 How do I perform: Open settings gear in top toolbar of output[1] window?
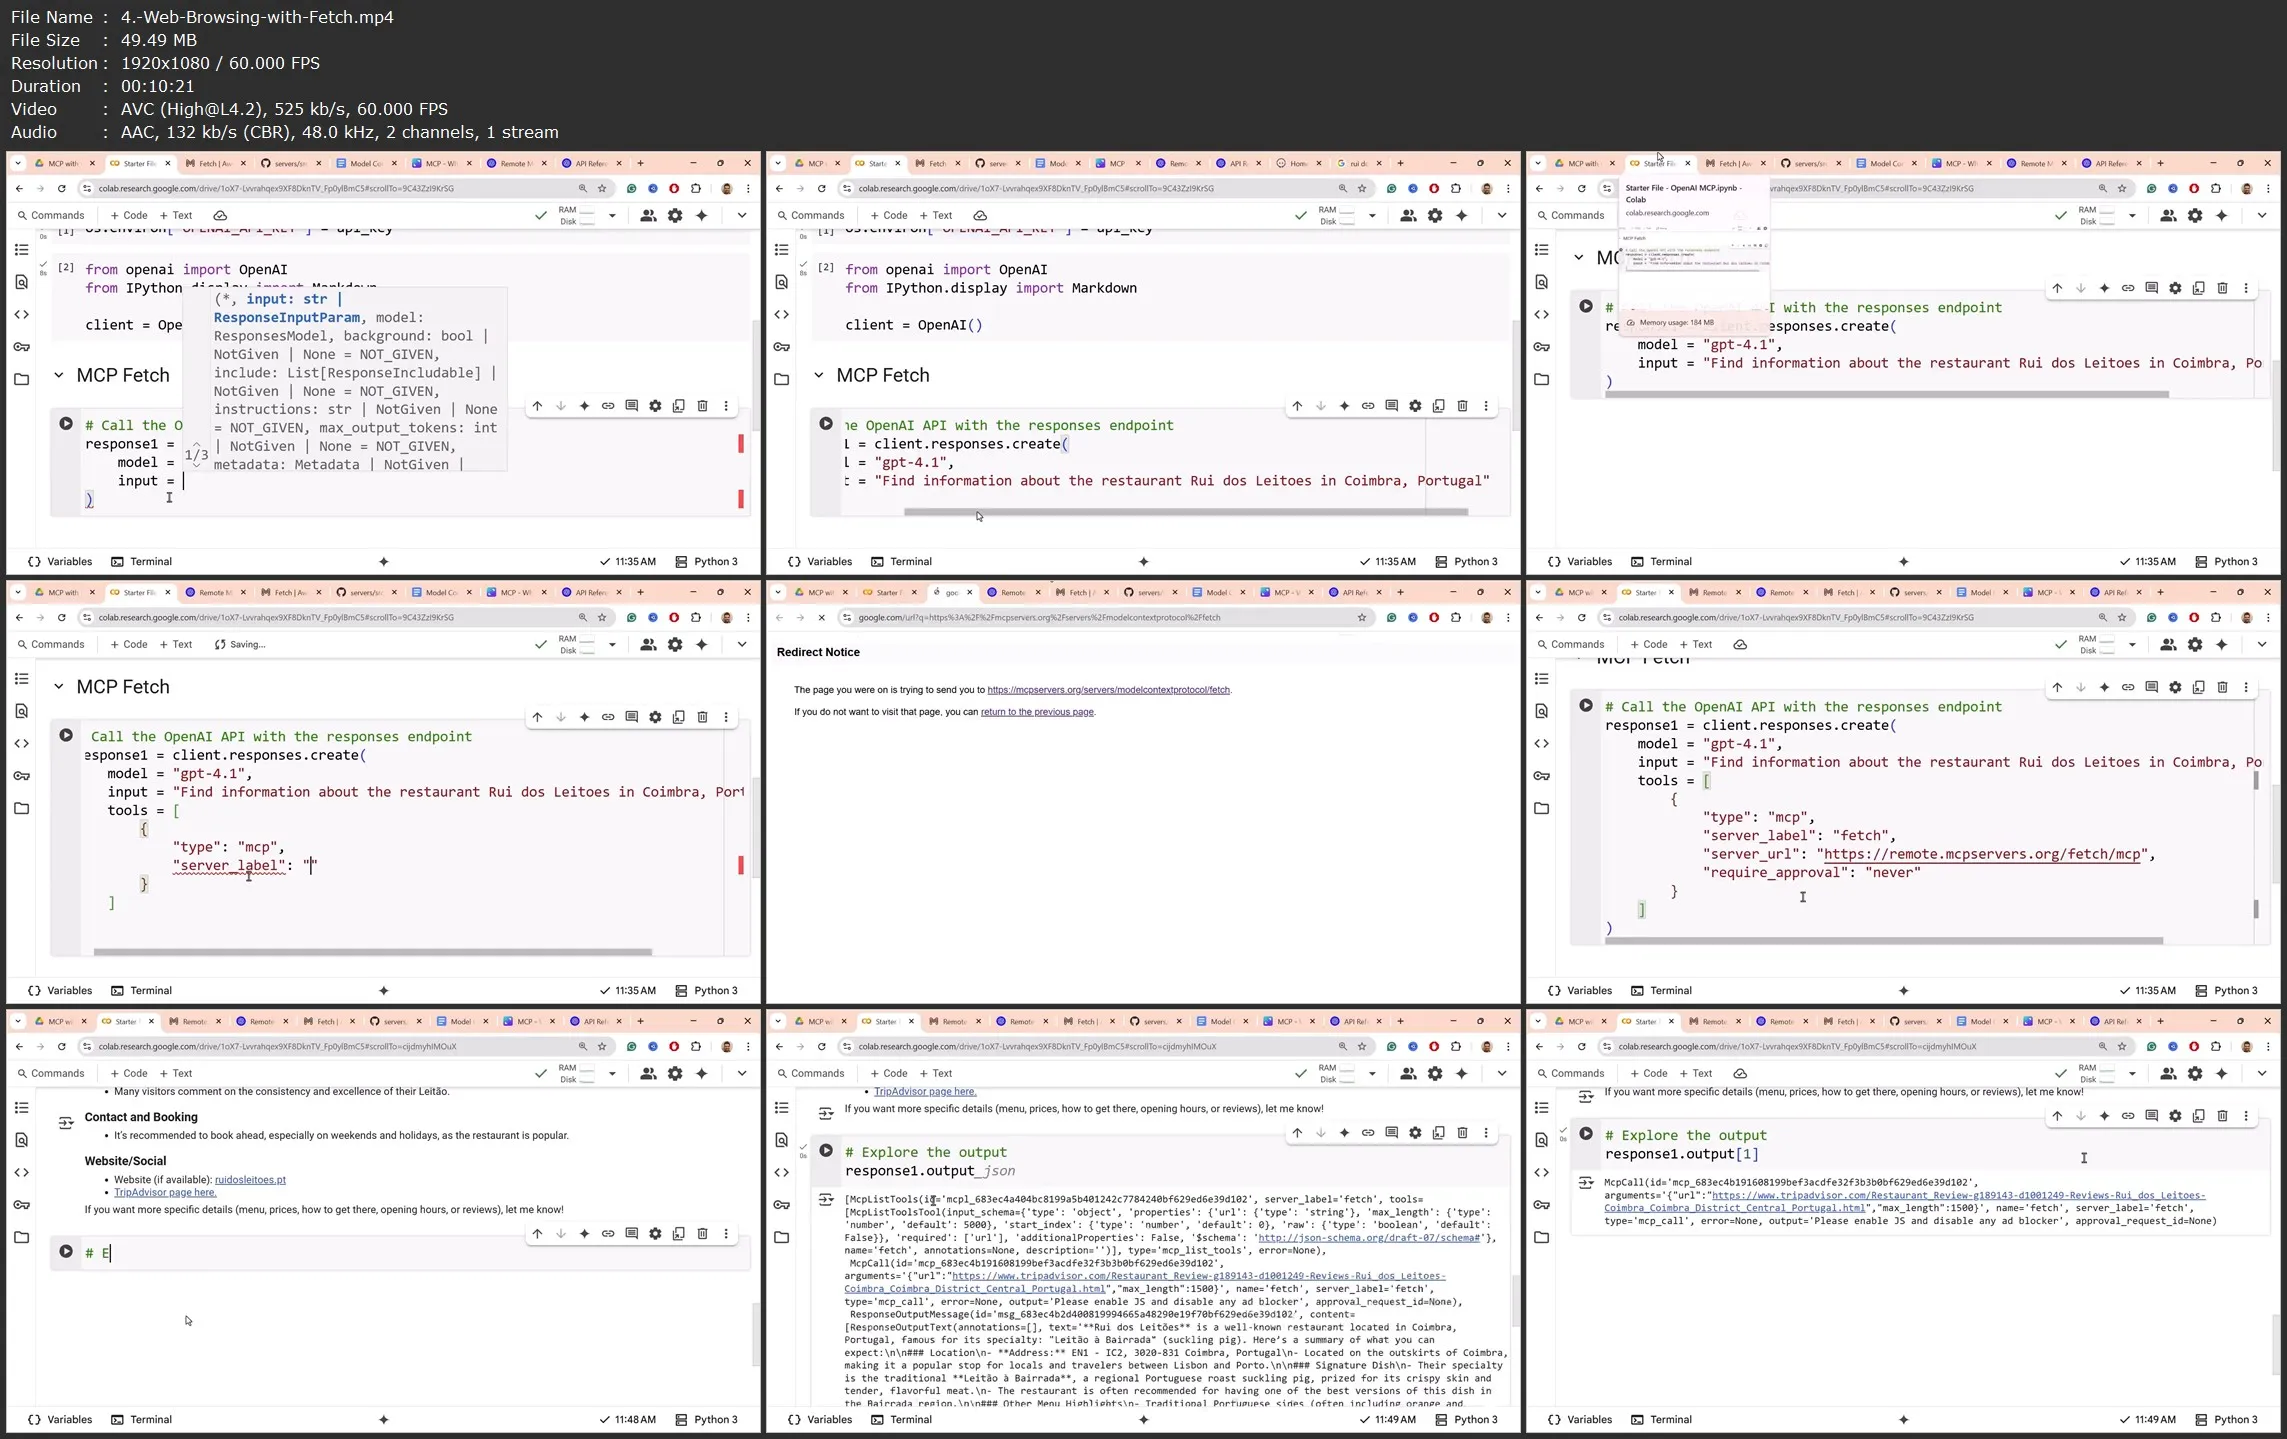click(2195, 1073)
